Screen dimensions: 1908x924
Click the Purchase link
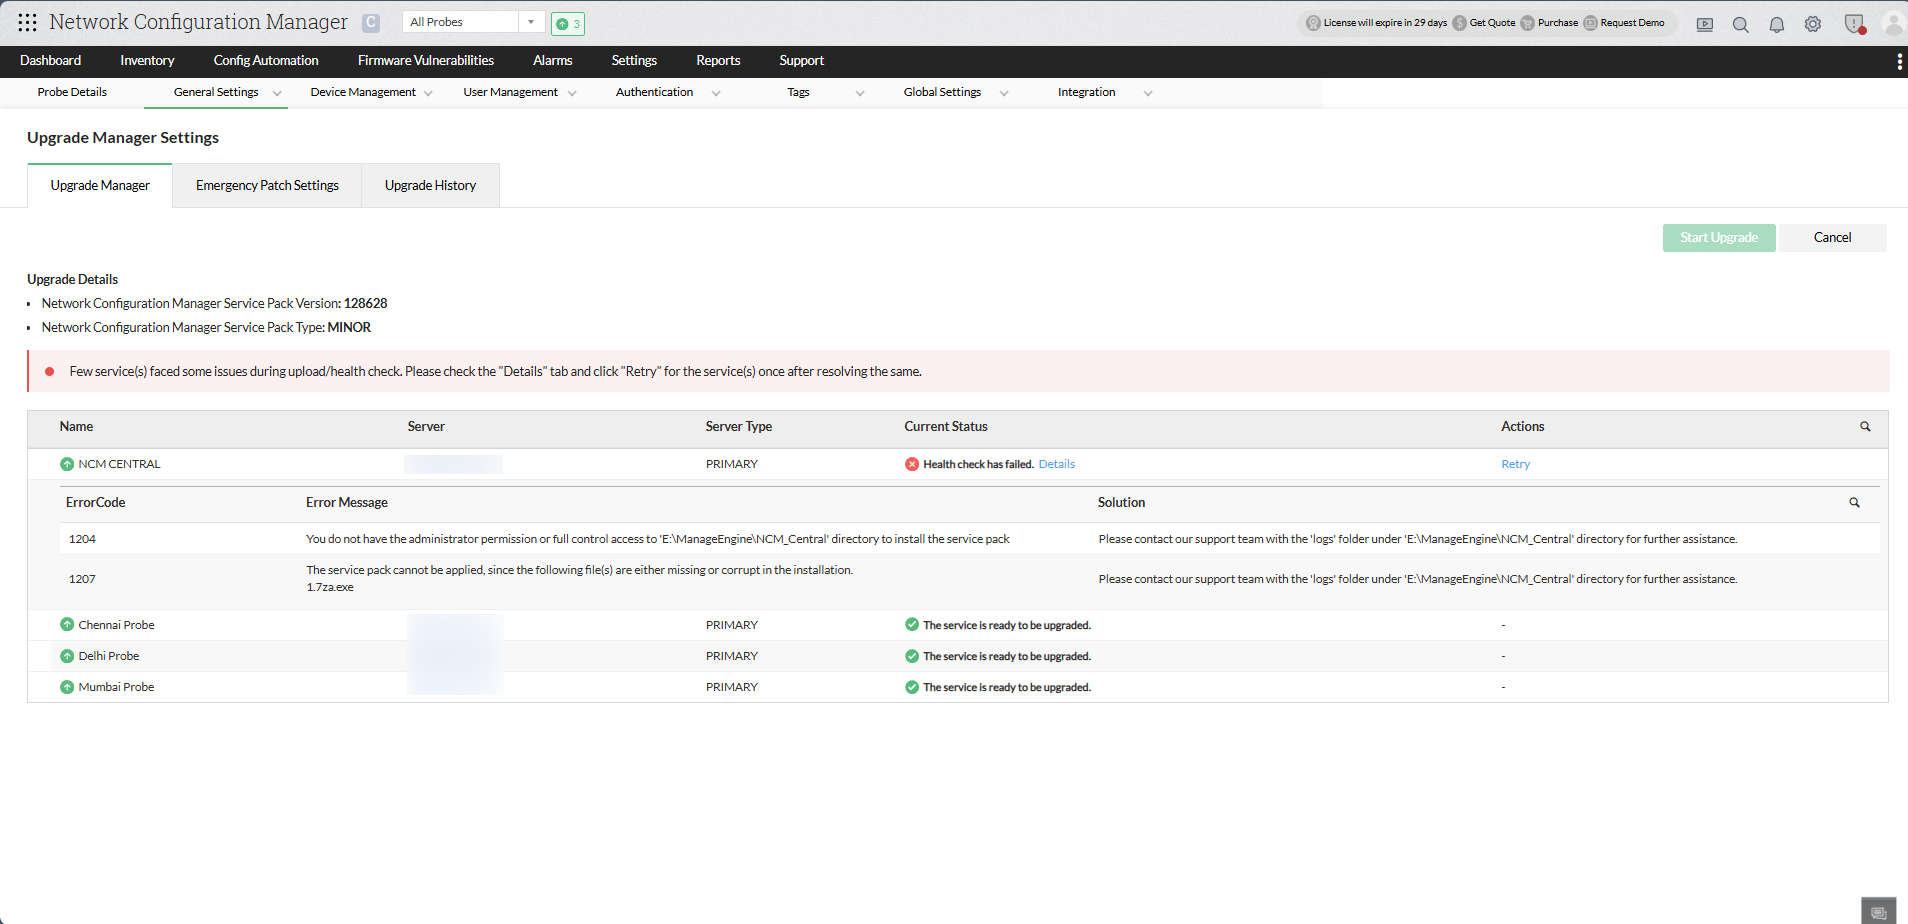(1558, 23)
